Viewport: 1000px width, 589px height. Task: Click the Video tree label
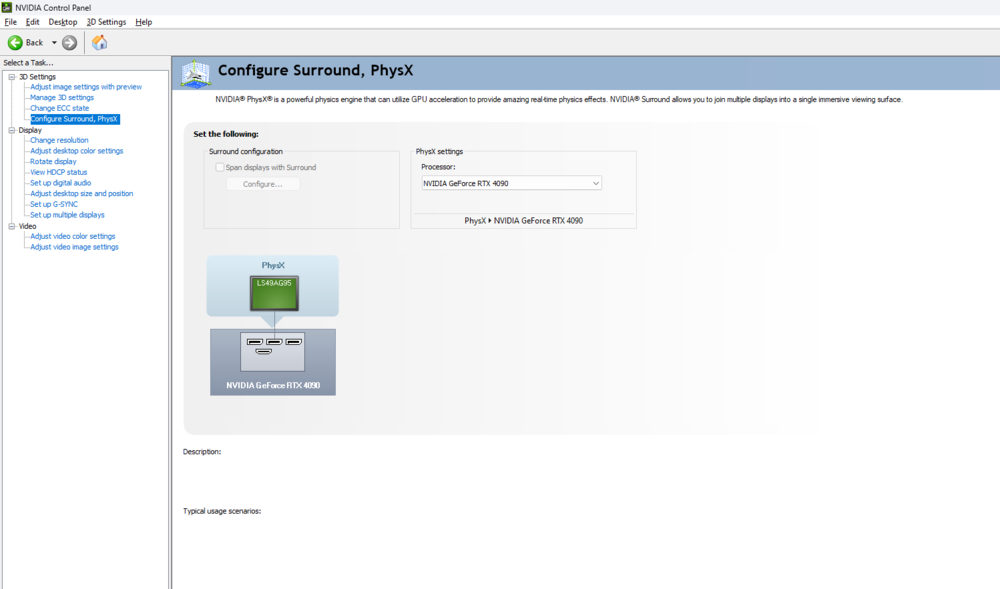[27, 226]
